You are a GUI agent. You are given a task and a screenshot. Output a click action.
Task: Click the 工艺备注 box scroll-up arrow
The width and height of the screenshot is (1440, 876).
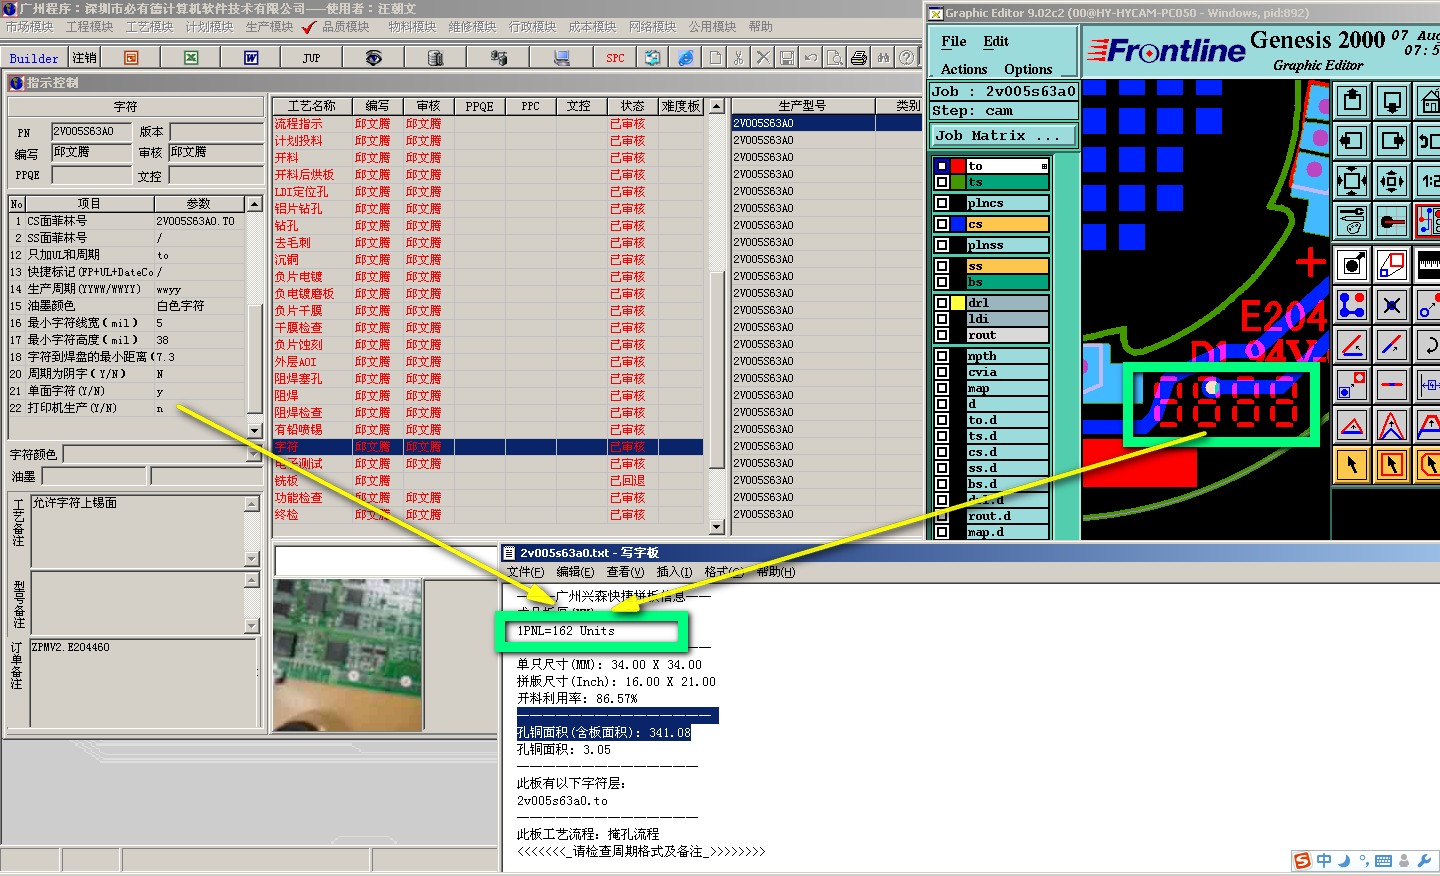(252, 503)
